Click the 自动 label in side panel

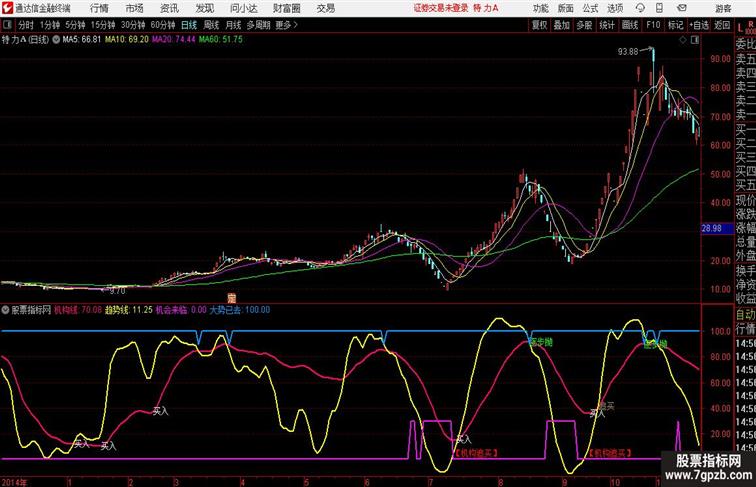745,314
